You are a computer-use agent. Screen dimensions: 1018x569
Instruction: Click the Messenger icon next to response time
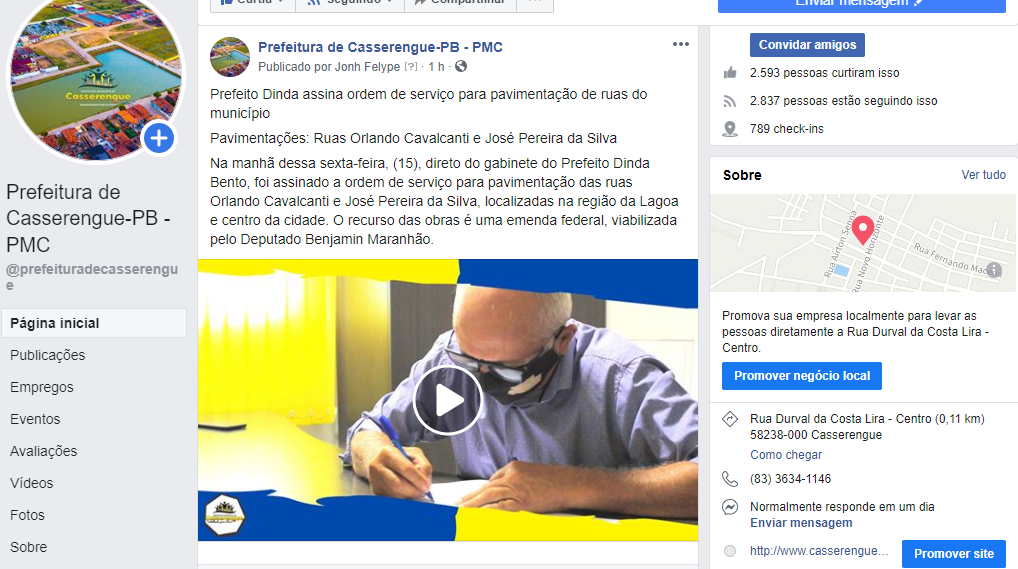(x=730, y=507)
